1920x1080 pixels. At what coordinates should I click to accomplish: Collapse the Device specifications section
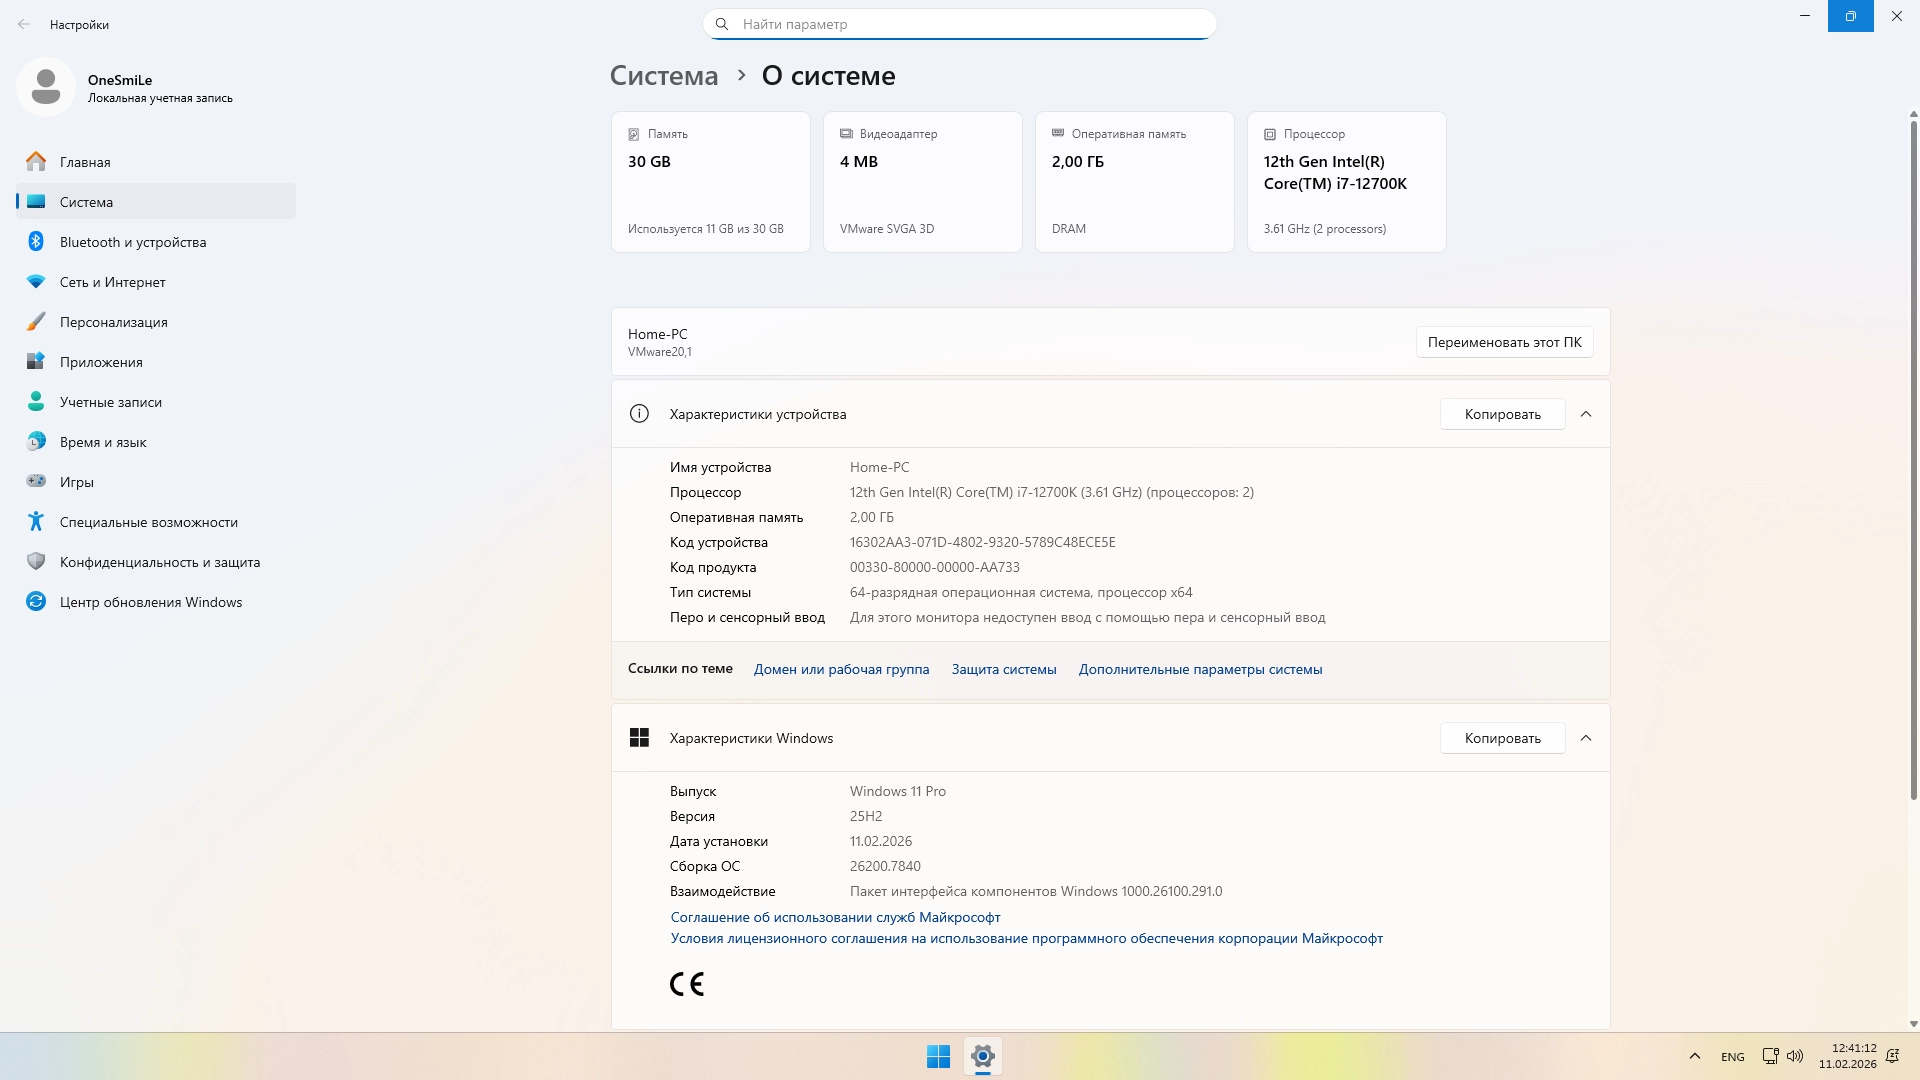[x=1586, y=414]
